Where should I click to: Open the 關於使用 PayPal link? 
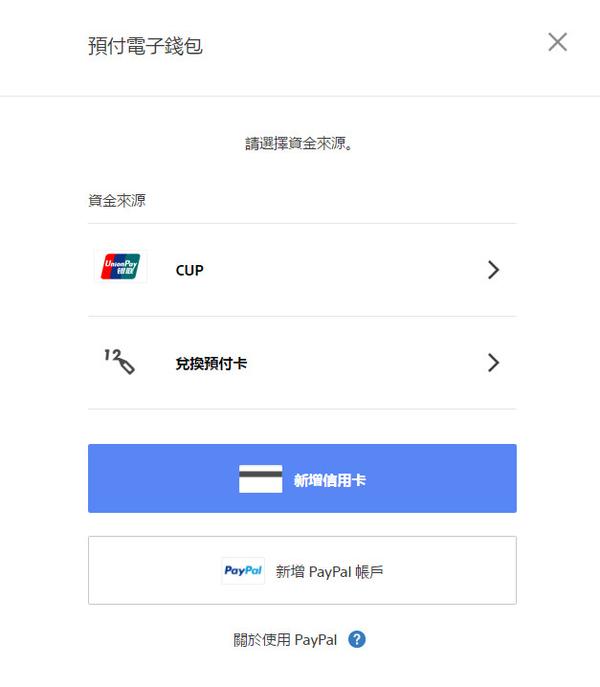coord(285,640)
